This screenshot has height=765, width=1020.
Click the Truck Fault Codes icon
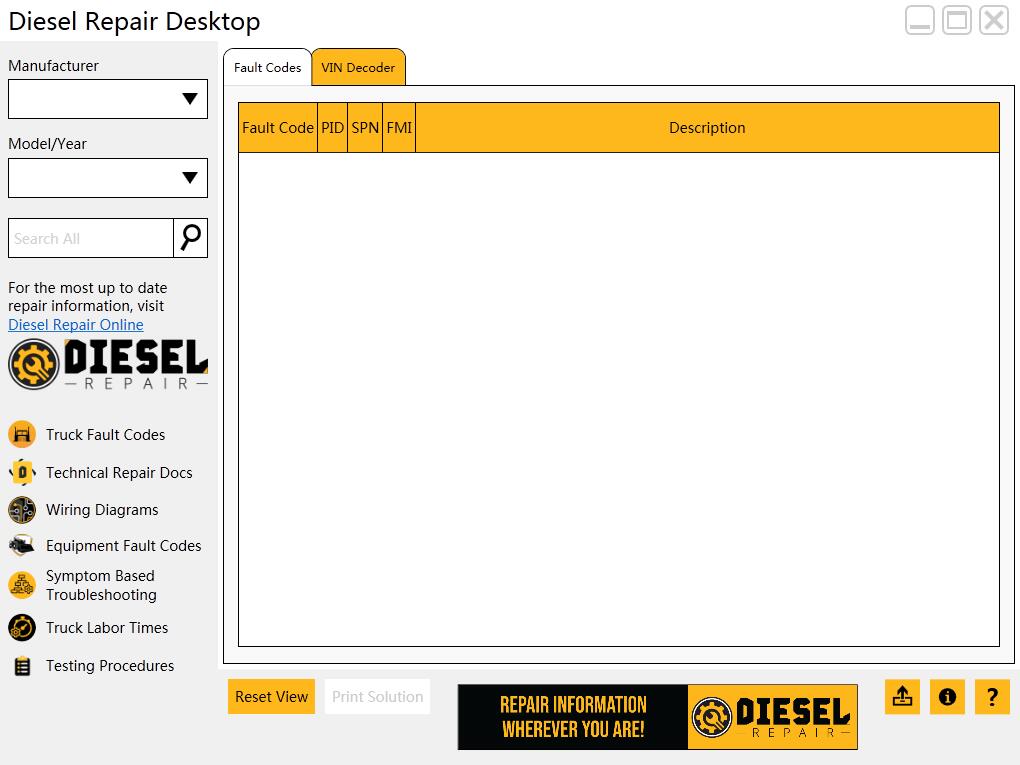click(22, 434)
